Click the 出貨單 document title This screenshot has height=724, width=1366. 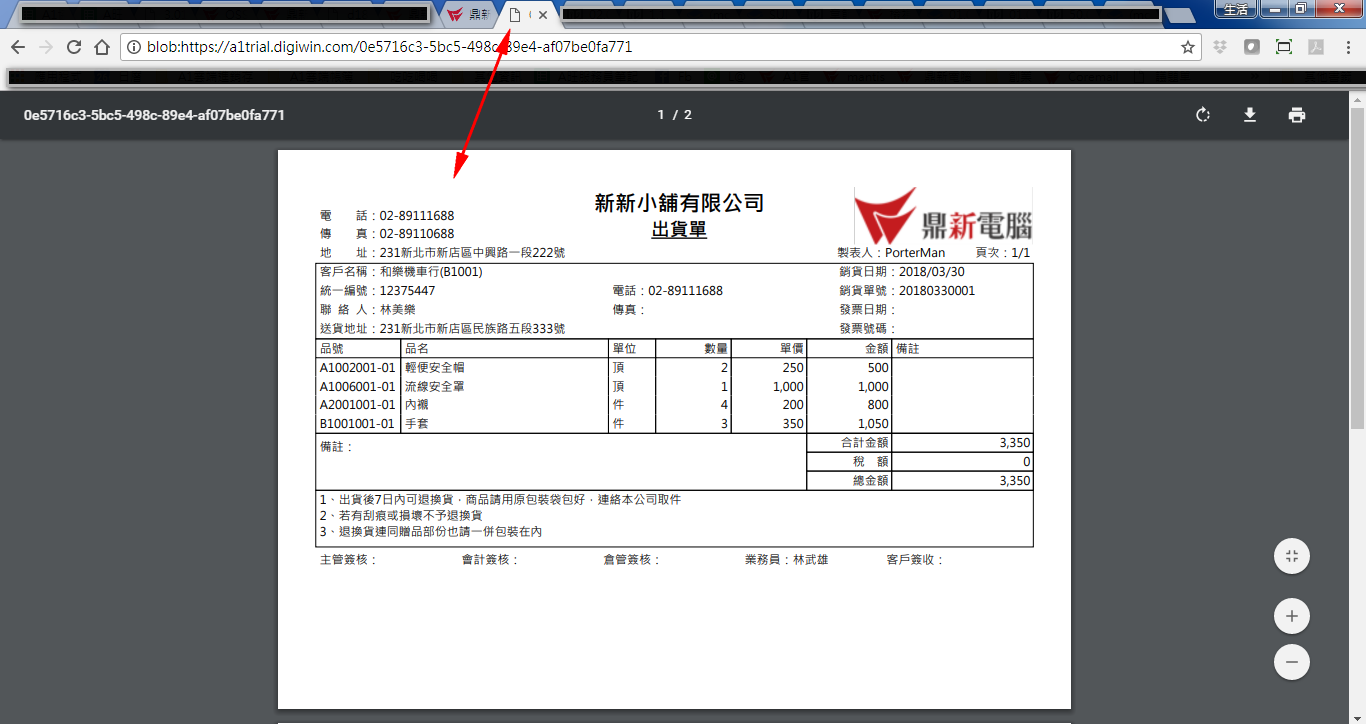point(679,230)
